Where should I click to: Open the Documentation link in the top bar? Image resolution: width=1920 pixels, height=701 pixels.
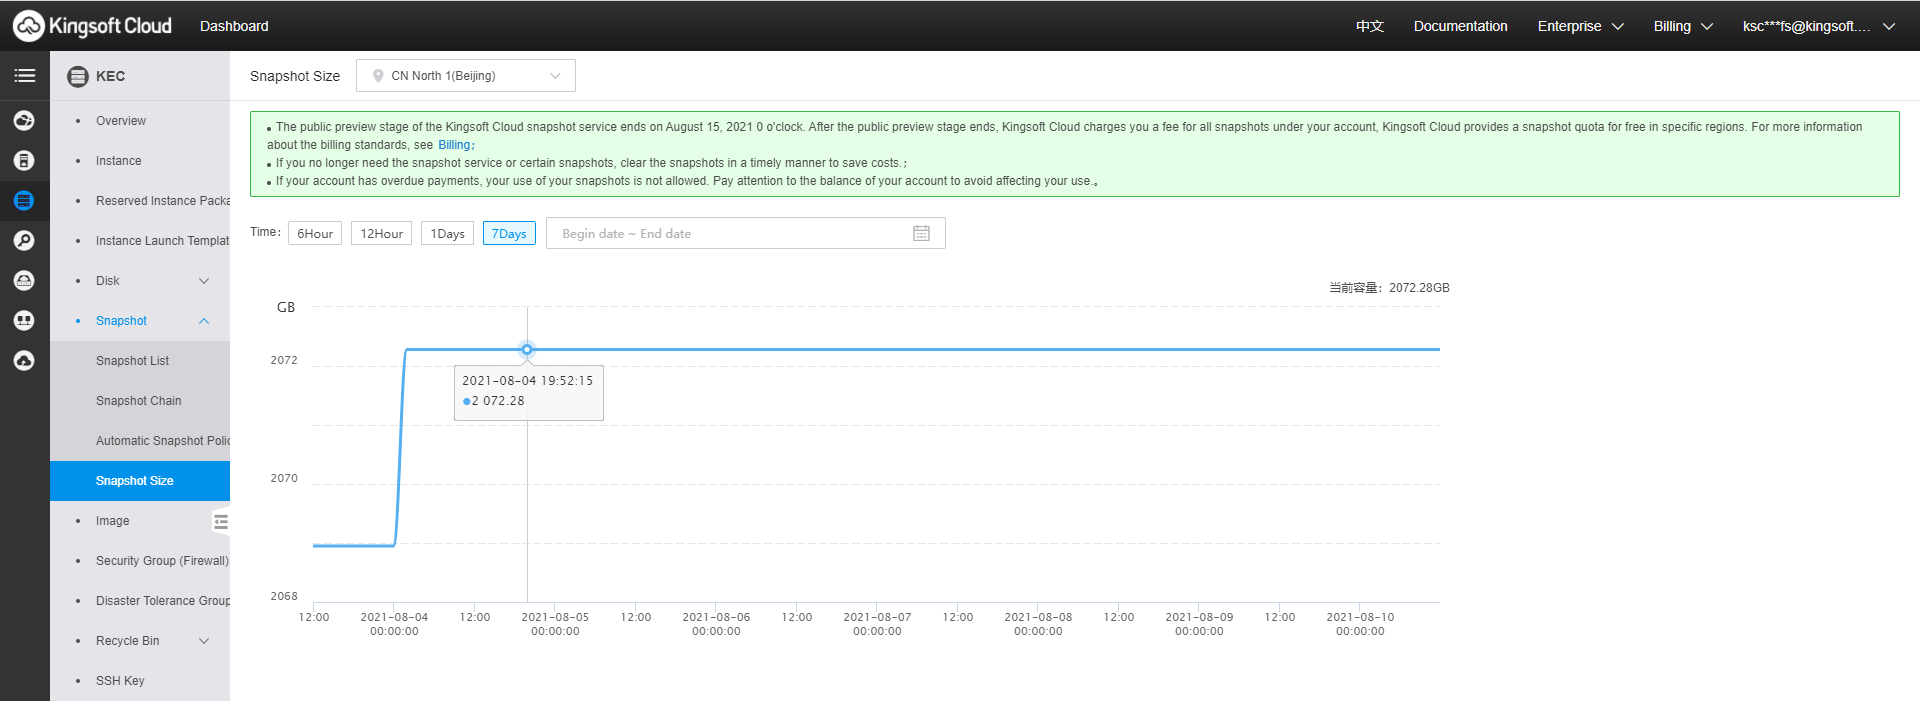pyautogui.click(x=1460, y=26)
